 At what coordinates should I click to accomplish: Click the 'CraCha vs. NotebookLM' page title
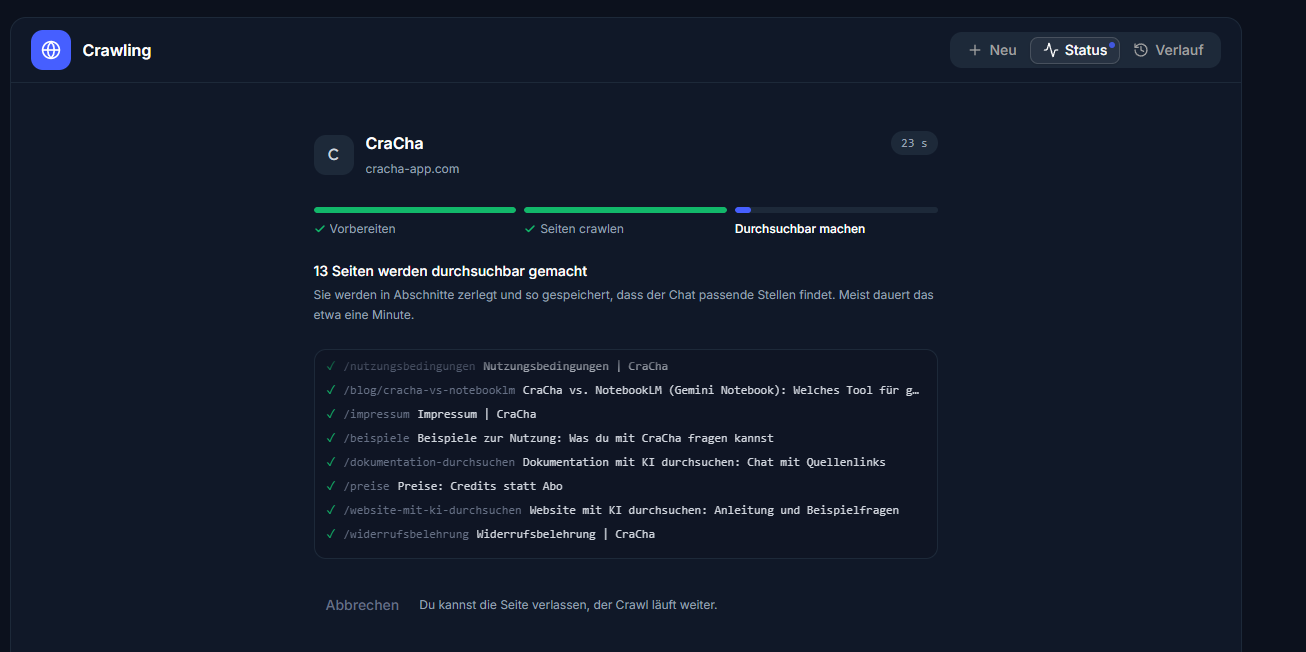coord(720,390)
